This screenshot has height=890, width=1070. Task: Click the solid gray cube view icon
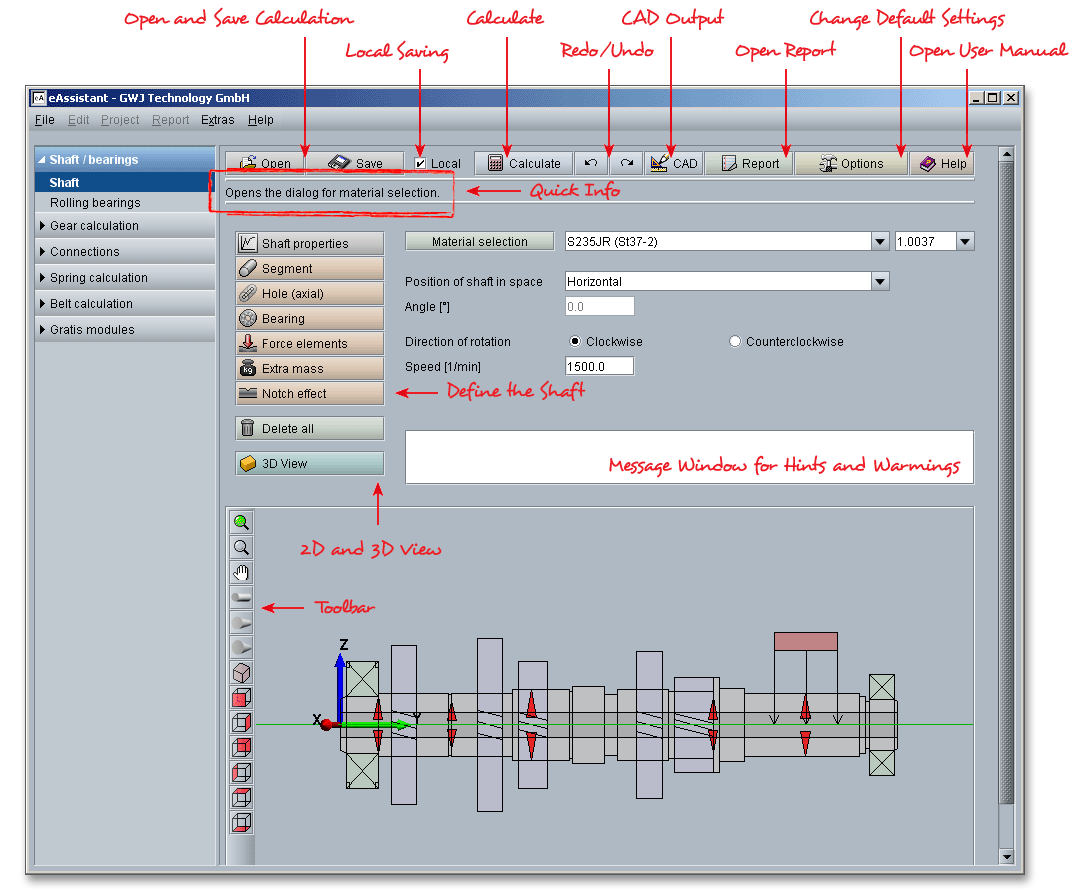coord(241,673)
